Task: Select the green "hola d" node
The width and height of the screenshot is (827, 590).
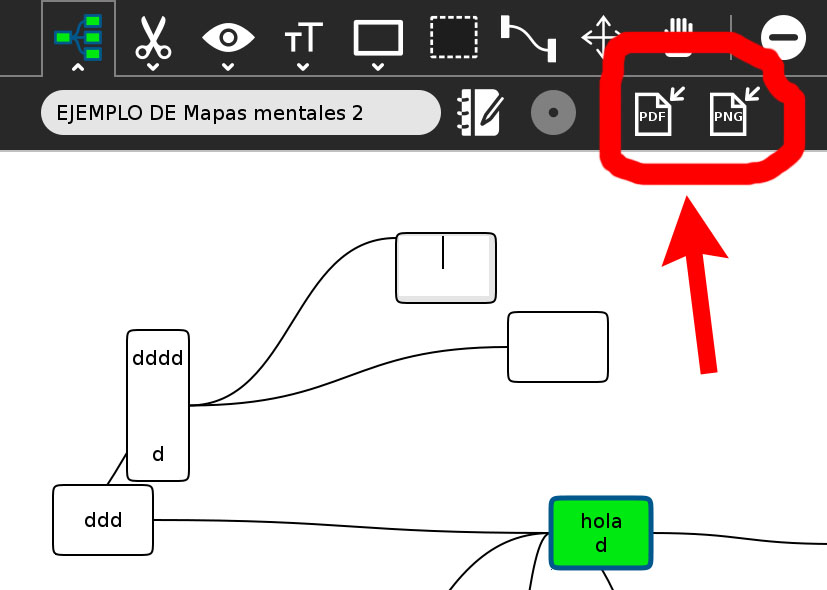Action: pos(601,533)
